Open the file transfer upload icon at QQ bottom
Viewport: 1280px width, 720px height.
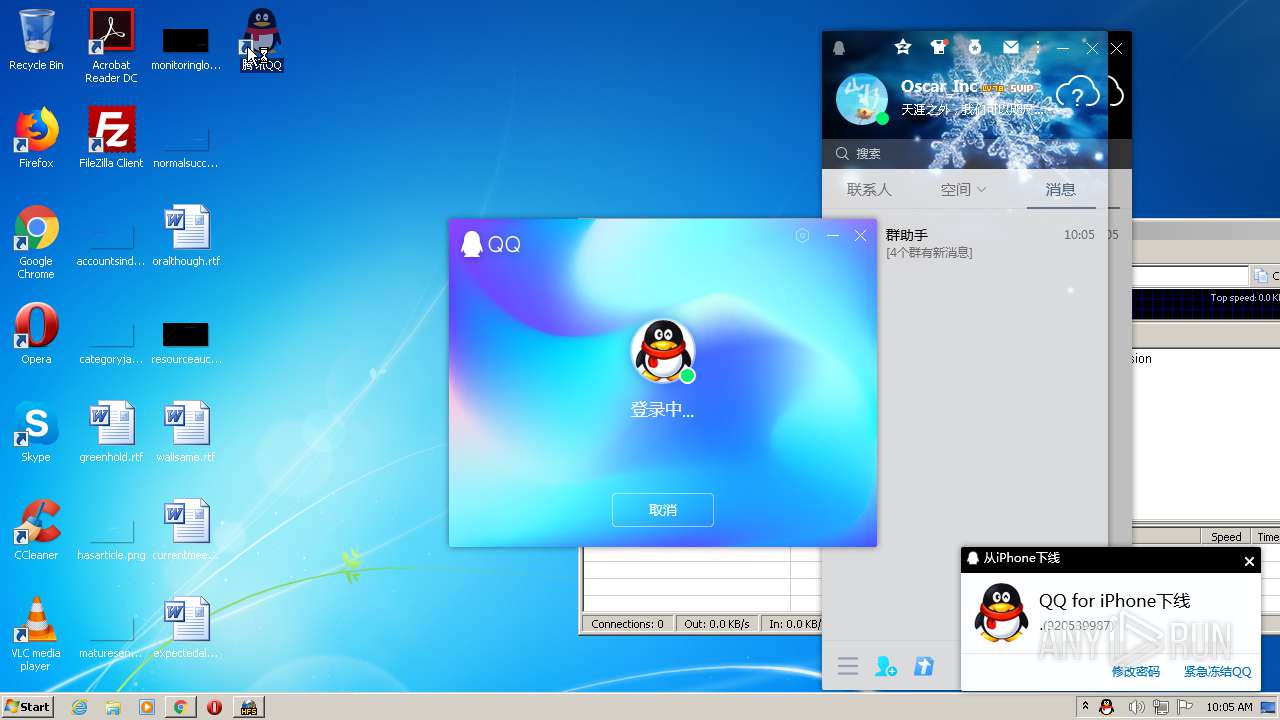(924, 666)
